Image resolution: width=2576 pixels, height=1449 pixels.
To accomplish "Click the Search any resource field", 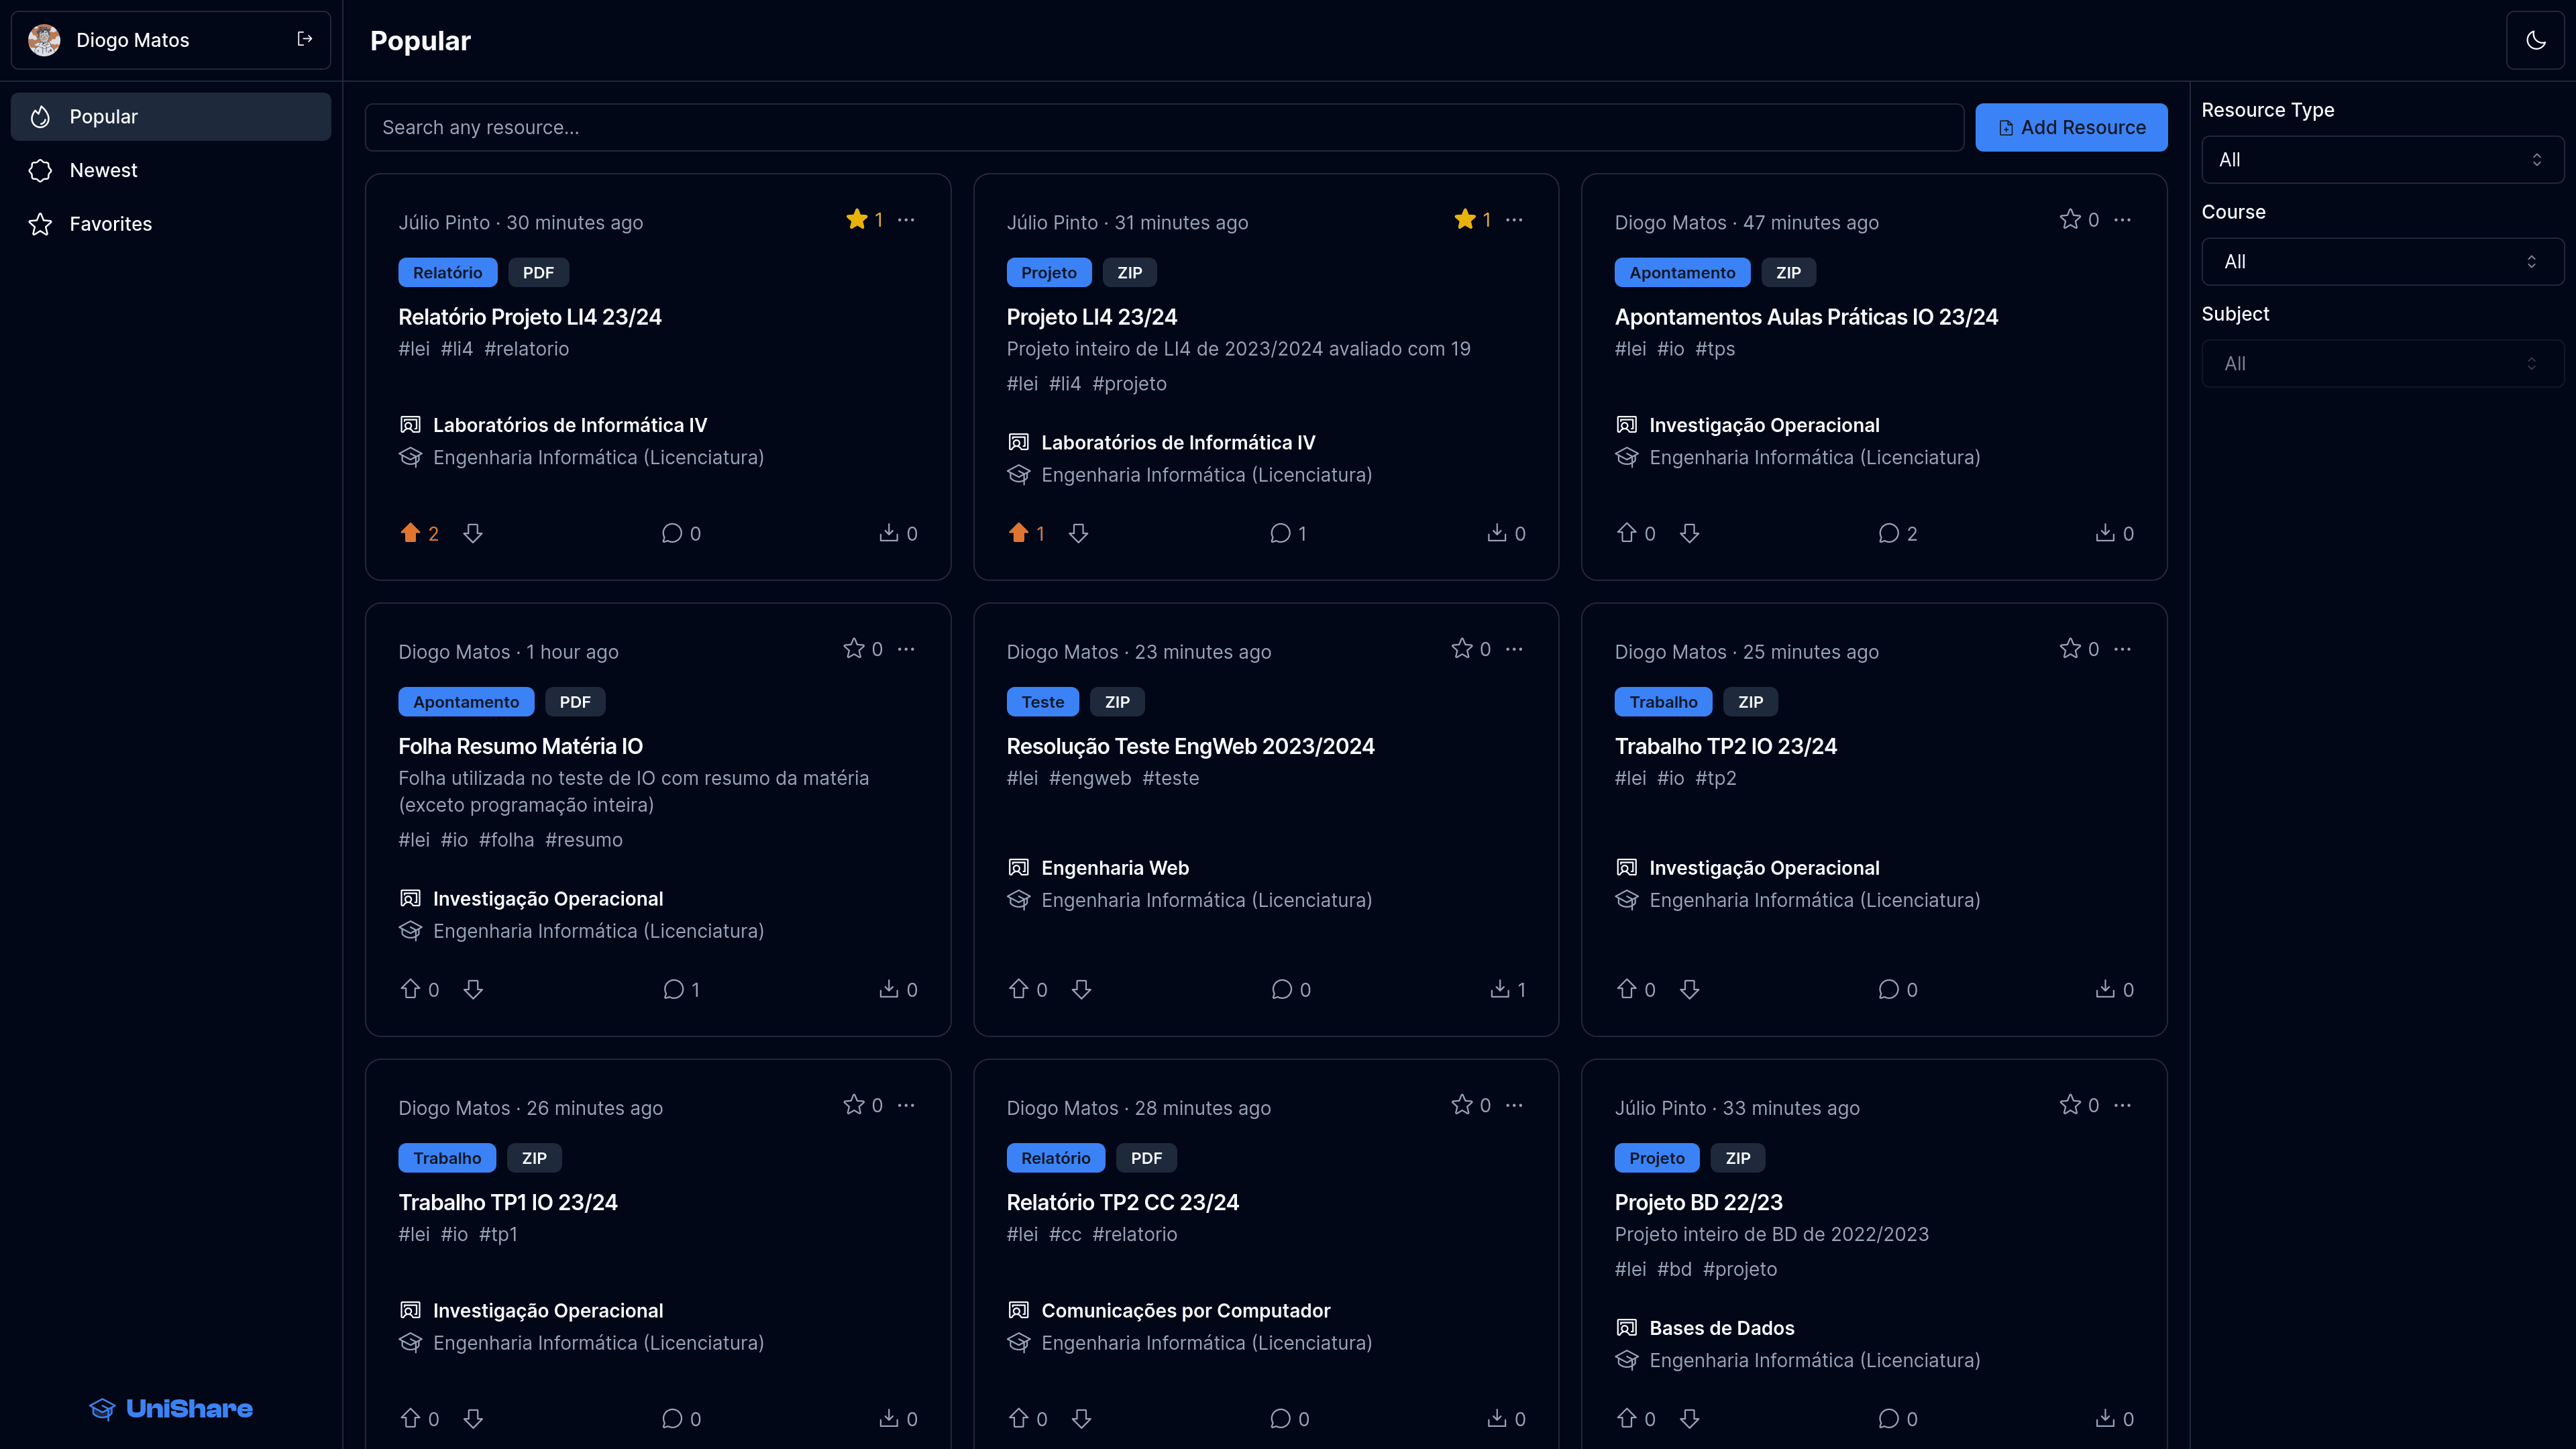I will 1165,127.
